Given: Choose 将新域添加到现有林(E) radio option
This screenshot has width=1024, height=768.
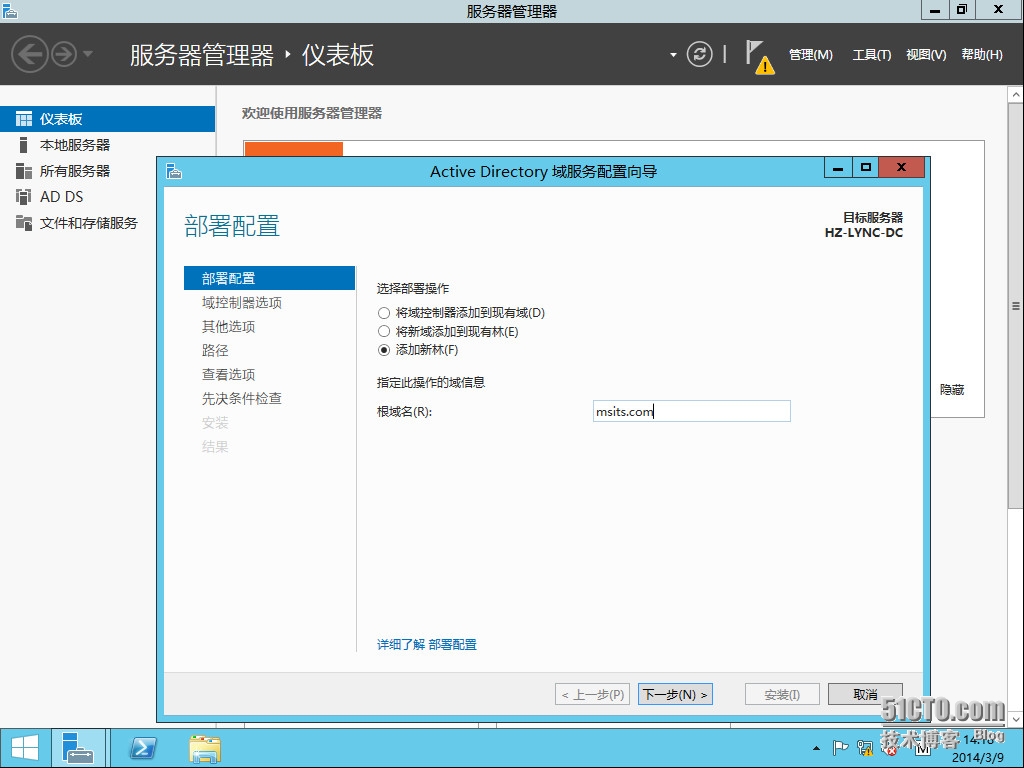Looking at the screenshot, I should pos(384,332).
